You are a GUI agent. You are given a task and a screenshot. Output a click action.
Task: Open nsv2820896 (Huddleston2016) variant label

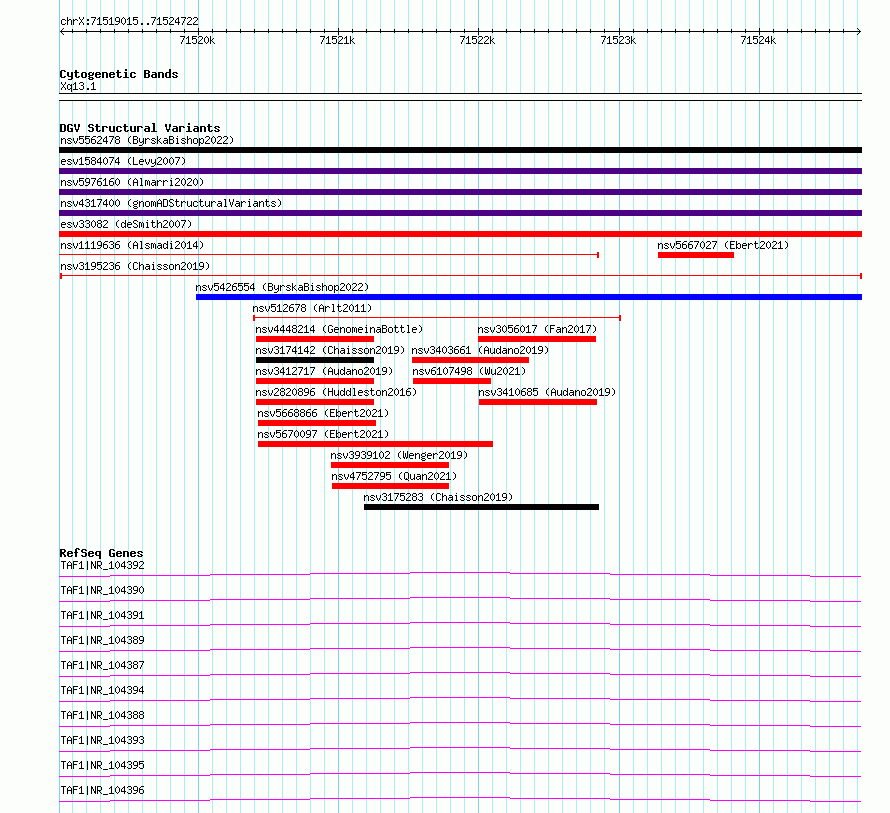pos(336,392)
